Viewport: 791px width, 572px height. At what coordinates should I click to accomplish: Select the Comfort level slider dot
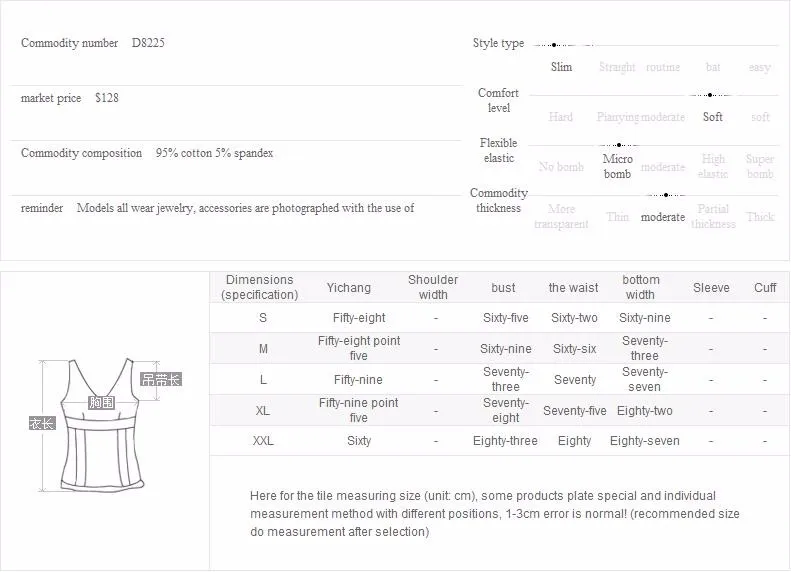pyautogui.click(x=710, y=95)
